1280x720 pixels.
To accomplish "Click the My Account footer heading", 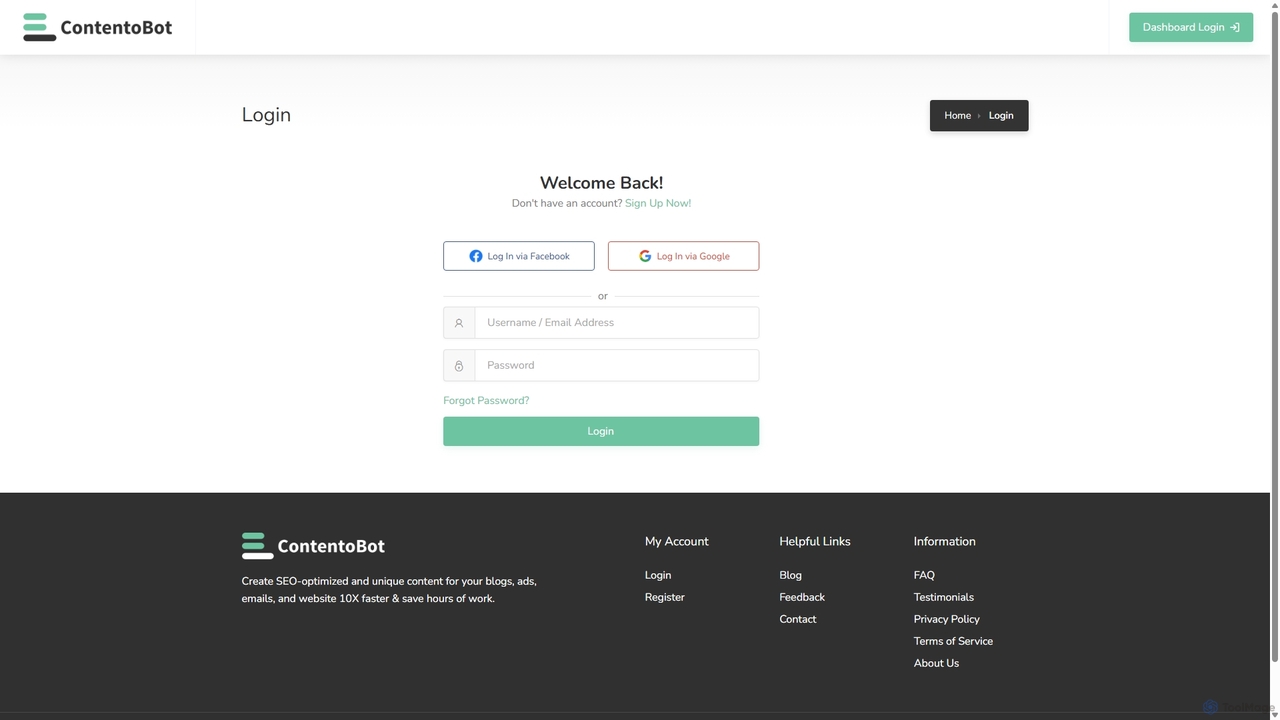I will (677, 541).
